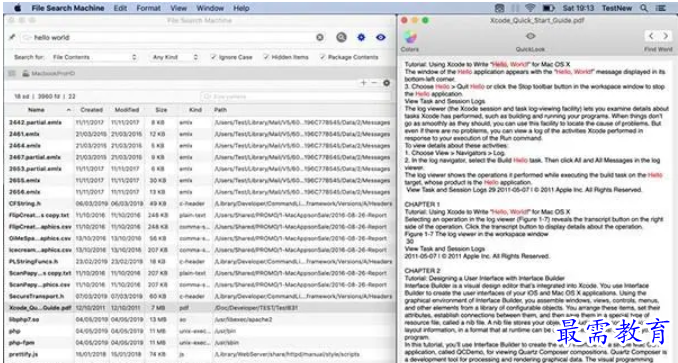The height and width of the screenshot is (363, 678).
Task: Select the 2653.partial.emlx file
Action: click(35, 169)
